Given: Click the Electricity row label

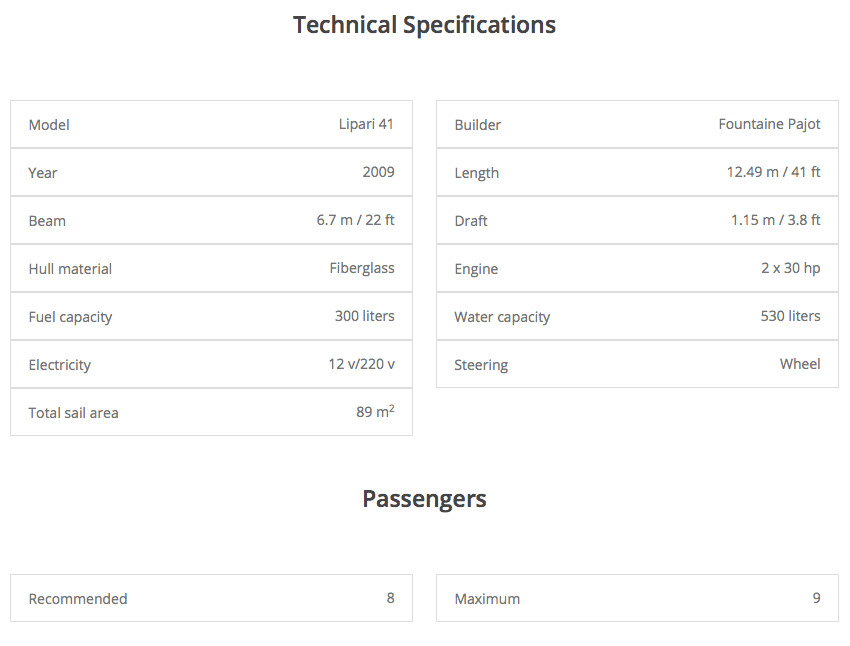Looking at the screenshot, I should point(60,365).
